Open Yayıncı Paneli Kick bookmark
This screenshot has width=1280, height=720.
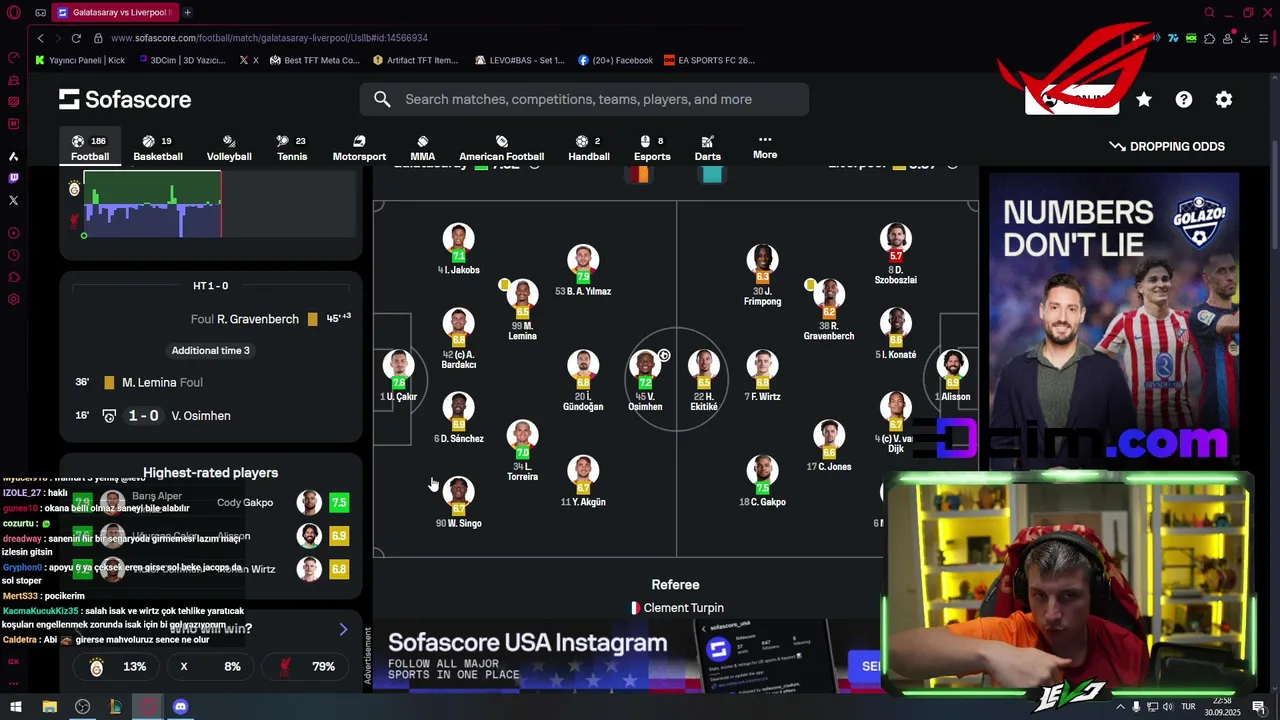(80, 60)
